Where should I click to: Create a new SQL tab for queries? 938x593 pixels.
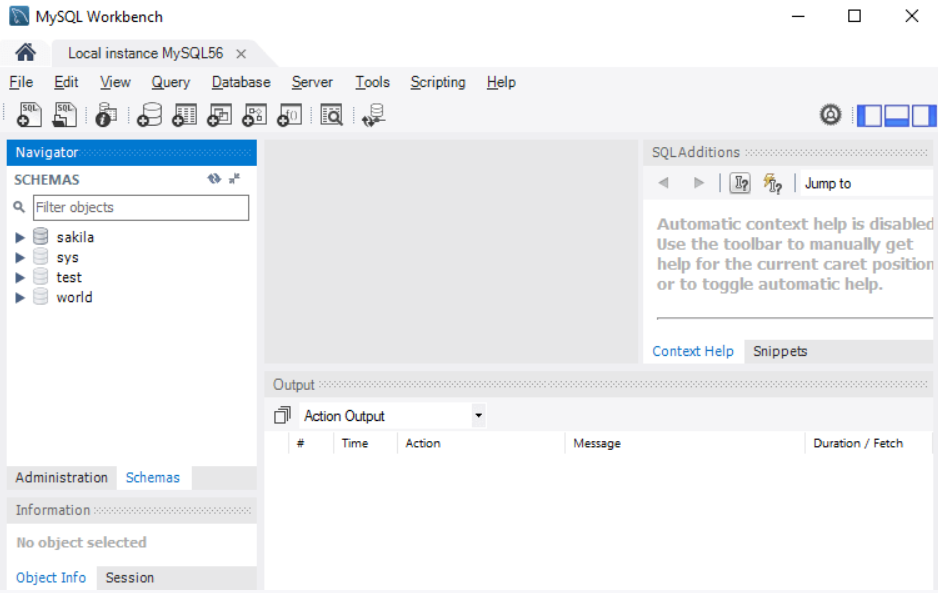(29, 114)
